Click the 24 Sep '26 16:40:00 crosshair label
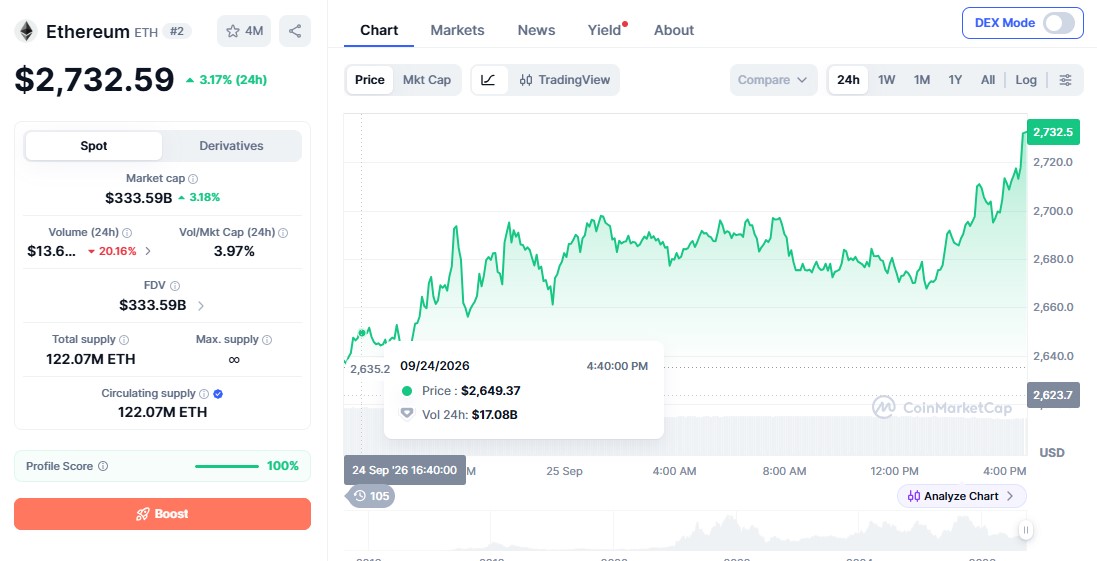Viewport: 1097px width, 561px height. click(404, 470)
